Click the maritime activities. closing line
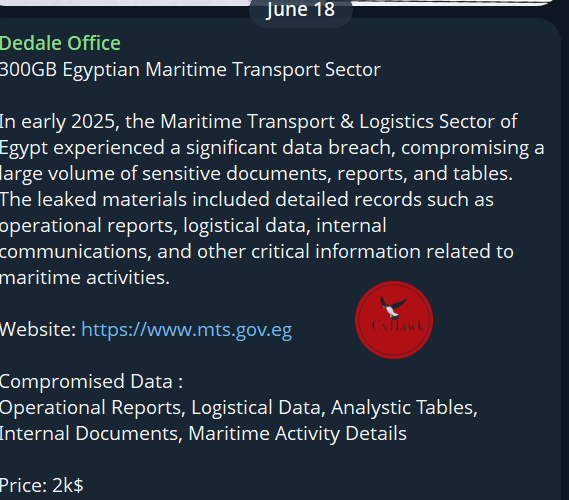Screen dimensions: 569x500 click(x=85, y=278)
